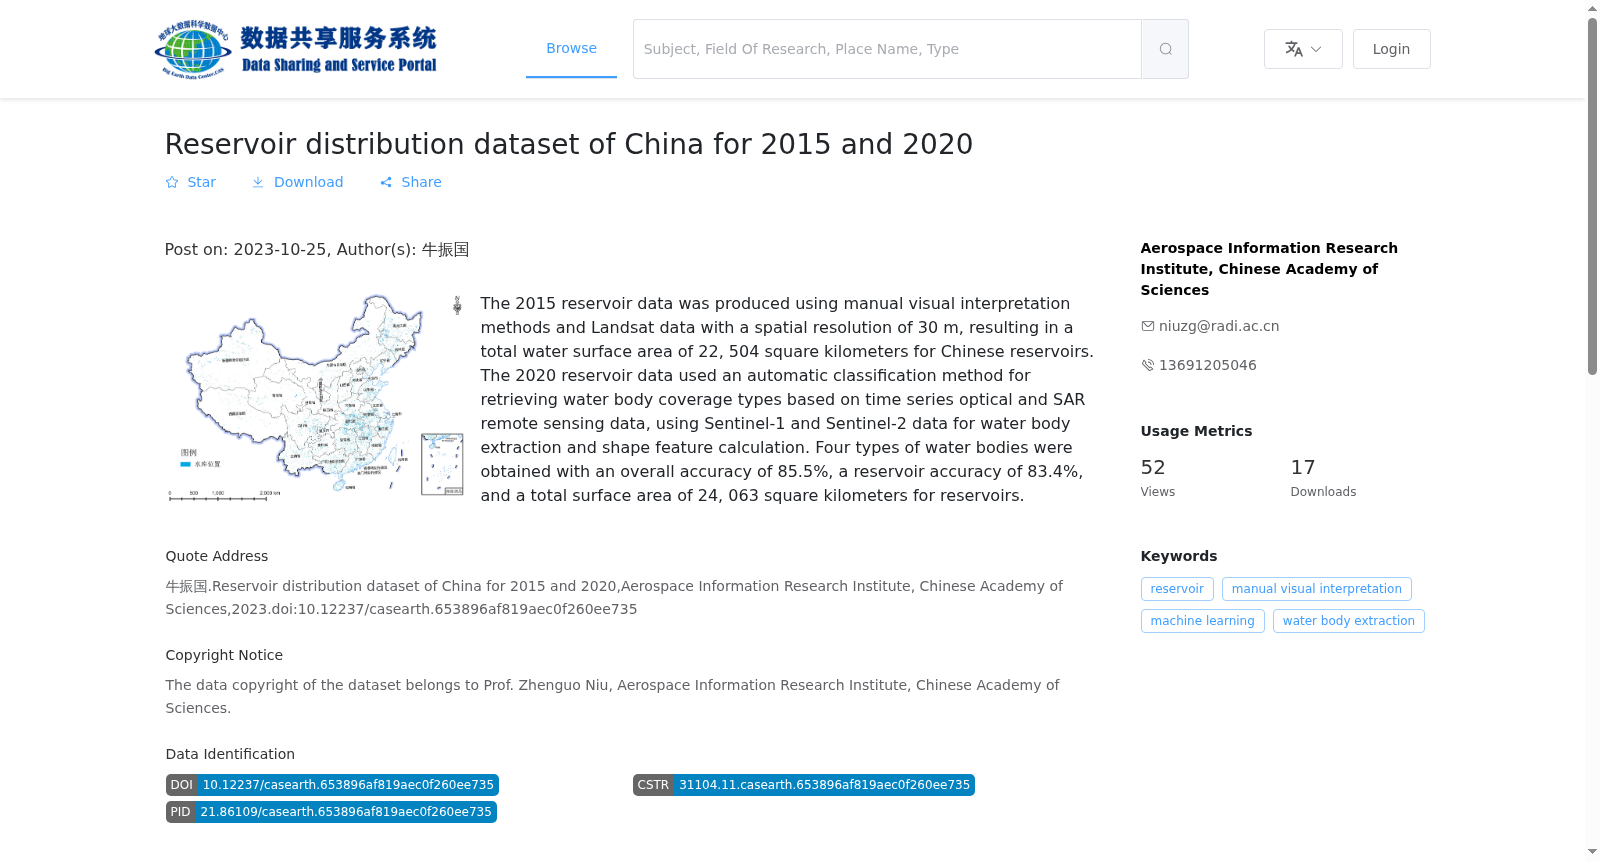Open the China reservoir map thumbnail
The image size is (1600, 861).
point(315,397)
